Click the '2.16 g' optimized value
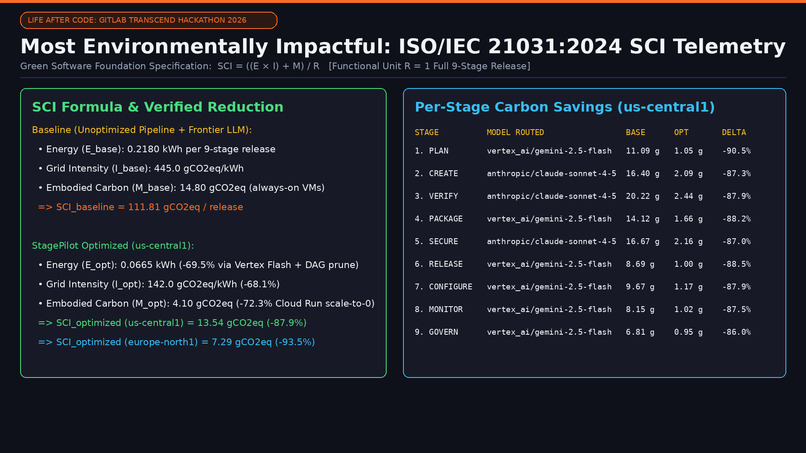 click(688, 242)
